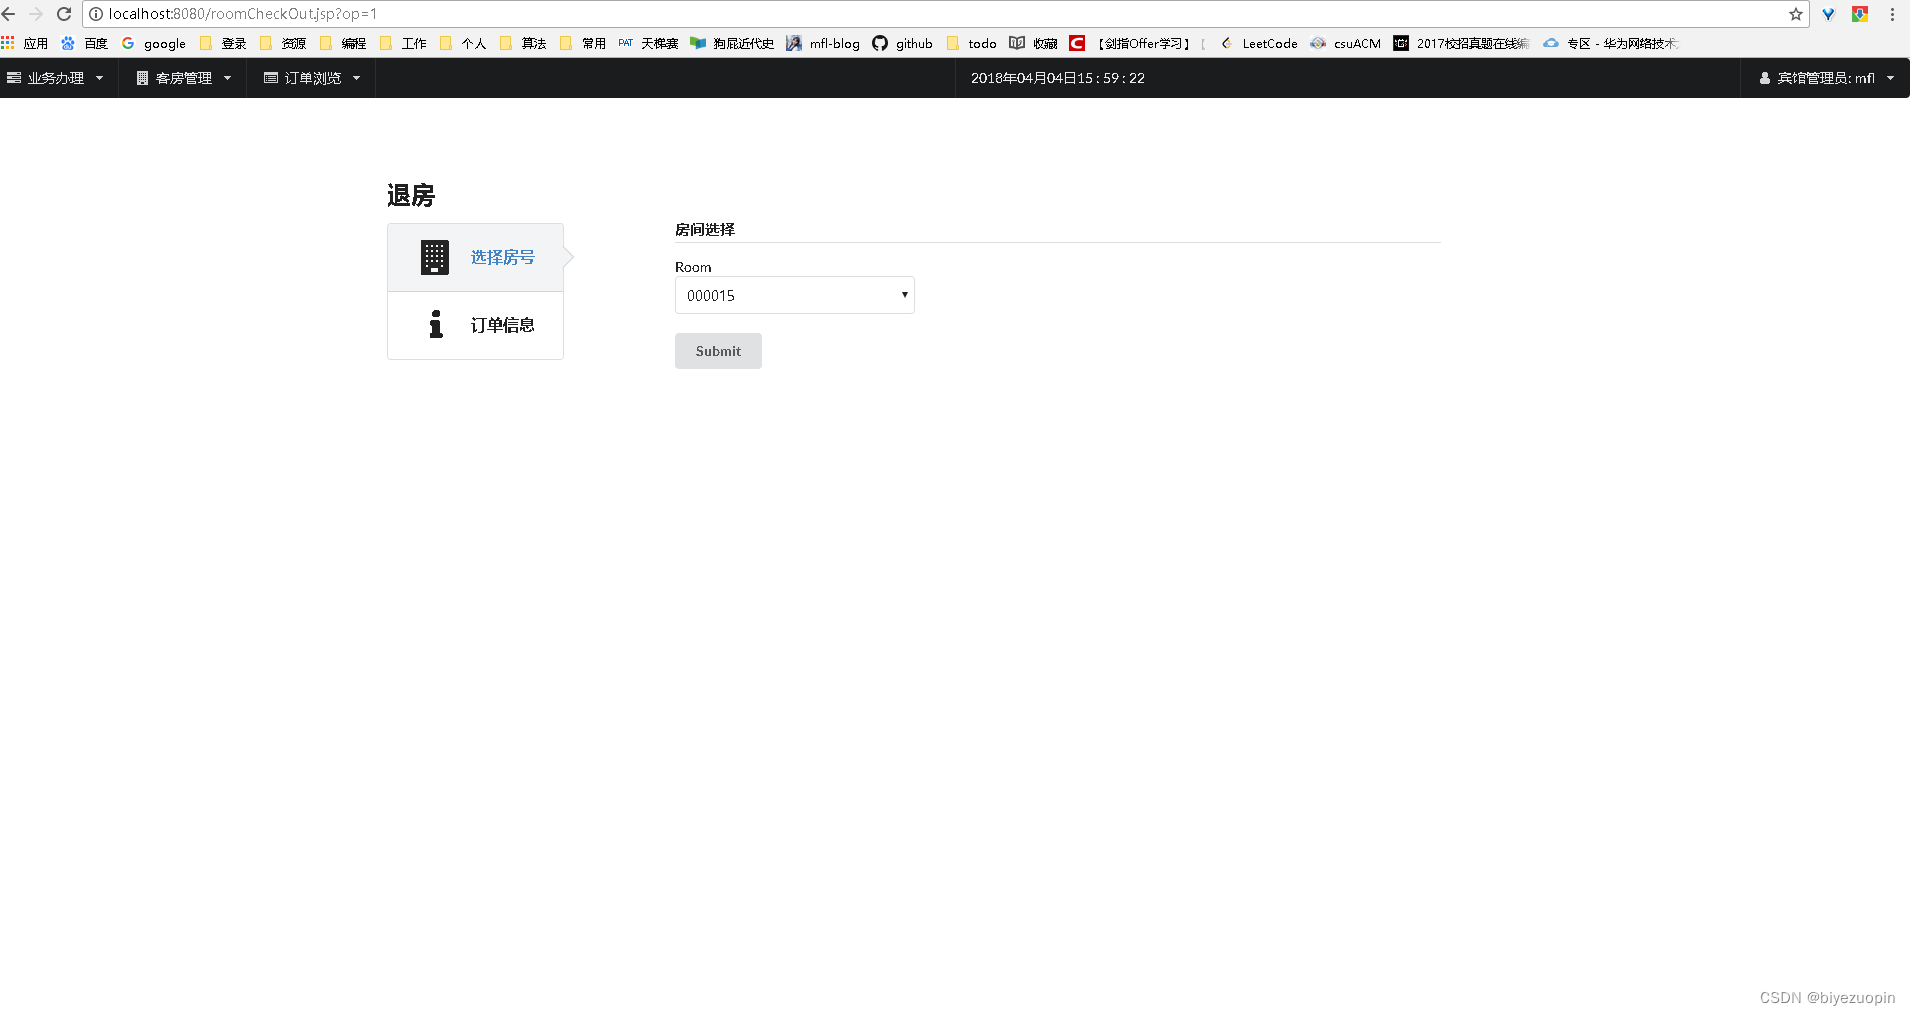The image size is (1910, 1015).
Task: Click the browser back arrow
Action: point(9,14)
